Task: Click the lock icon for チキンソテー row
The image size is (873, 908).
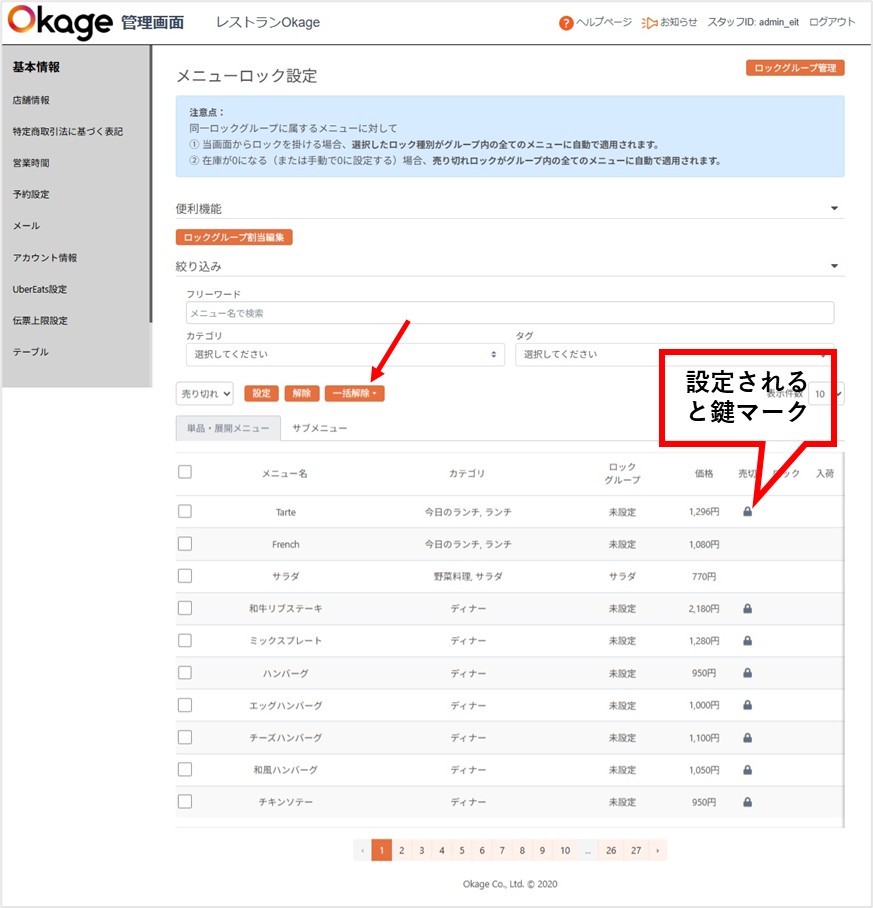Action: (747, 802)
